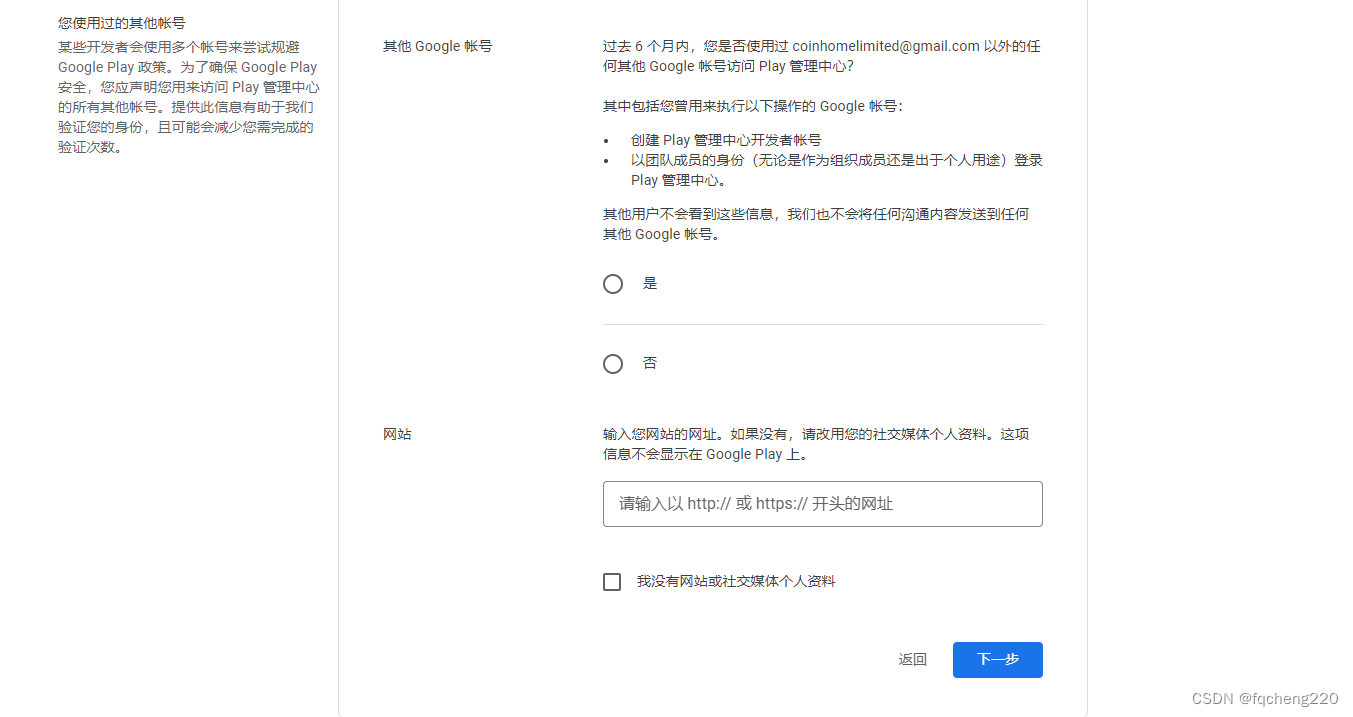Screen dimensions: 1353x717
Task: Click the 网站 section label
Action: 398,433
